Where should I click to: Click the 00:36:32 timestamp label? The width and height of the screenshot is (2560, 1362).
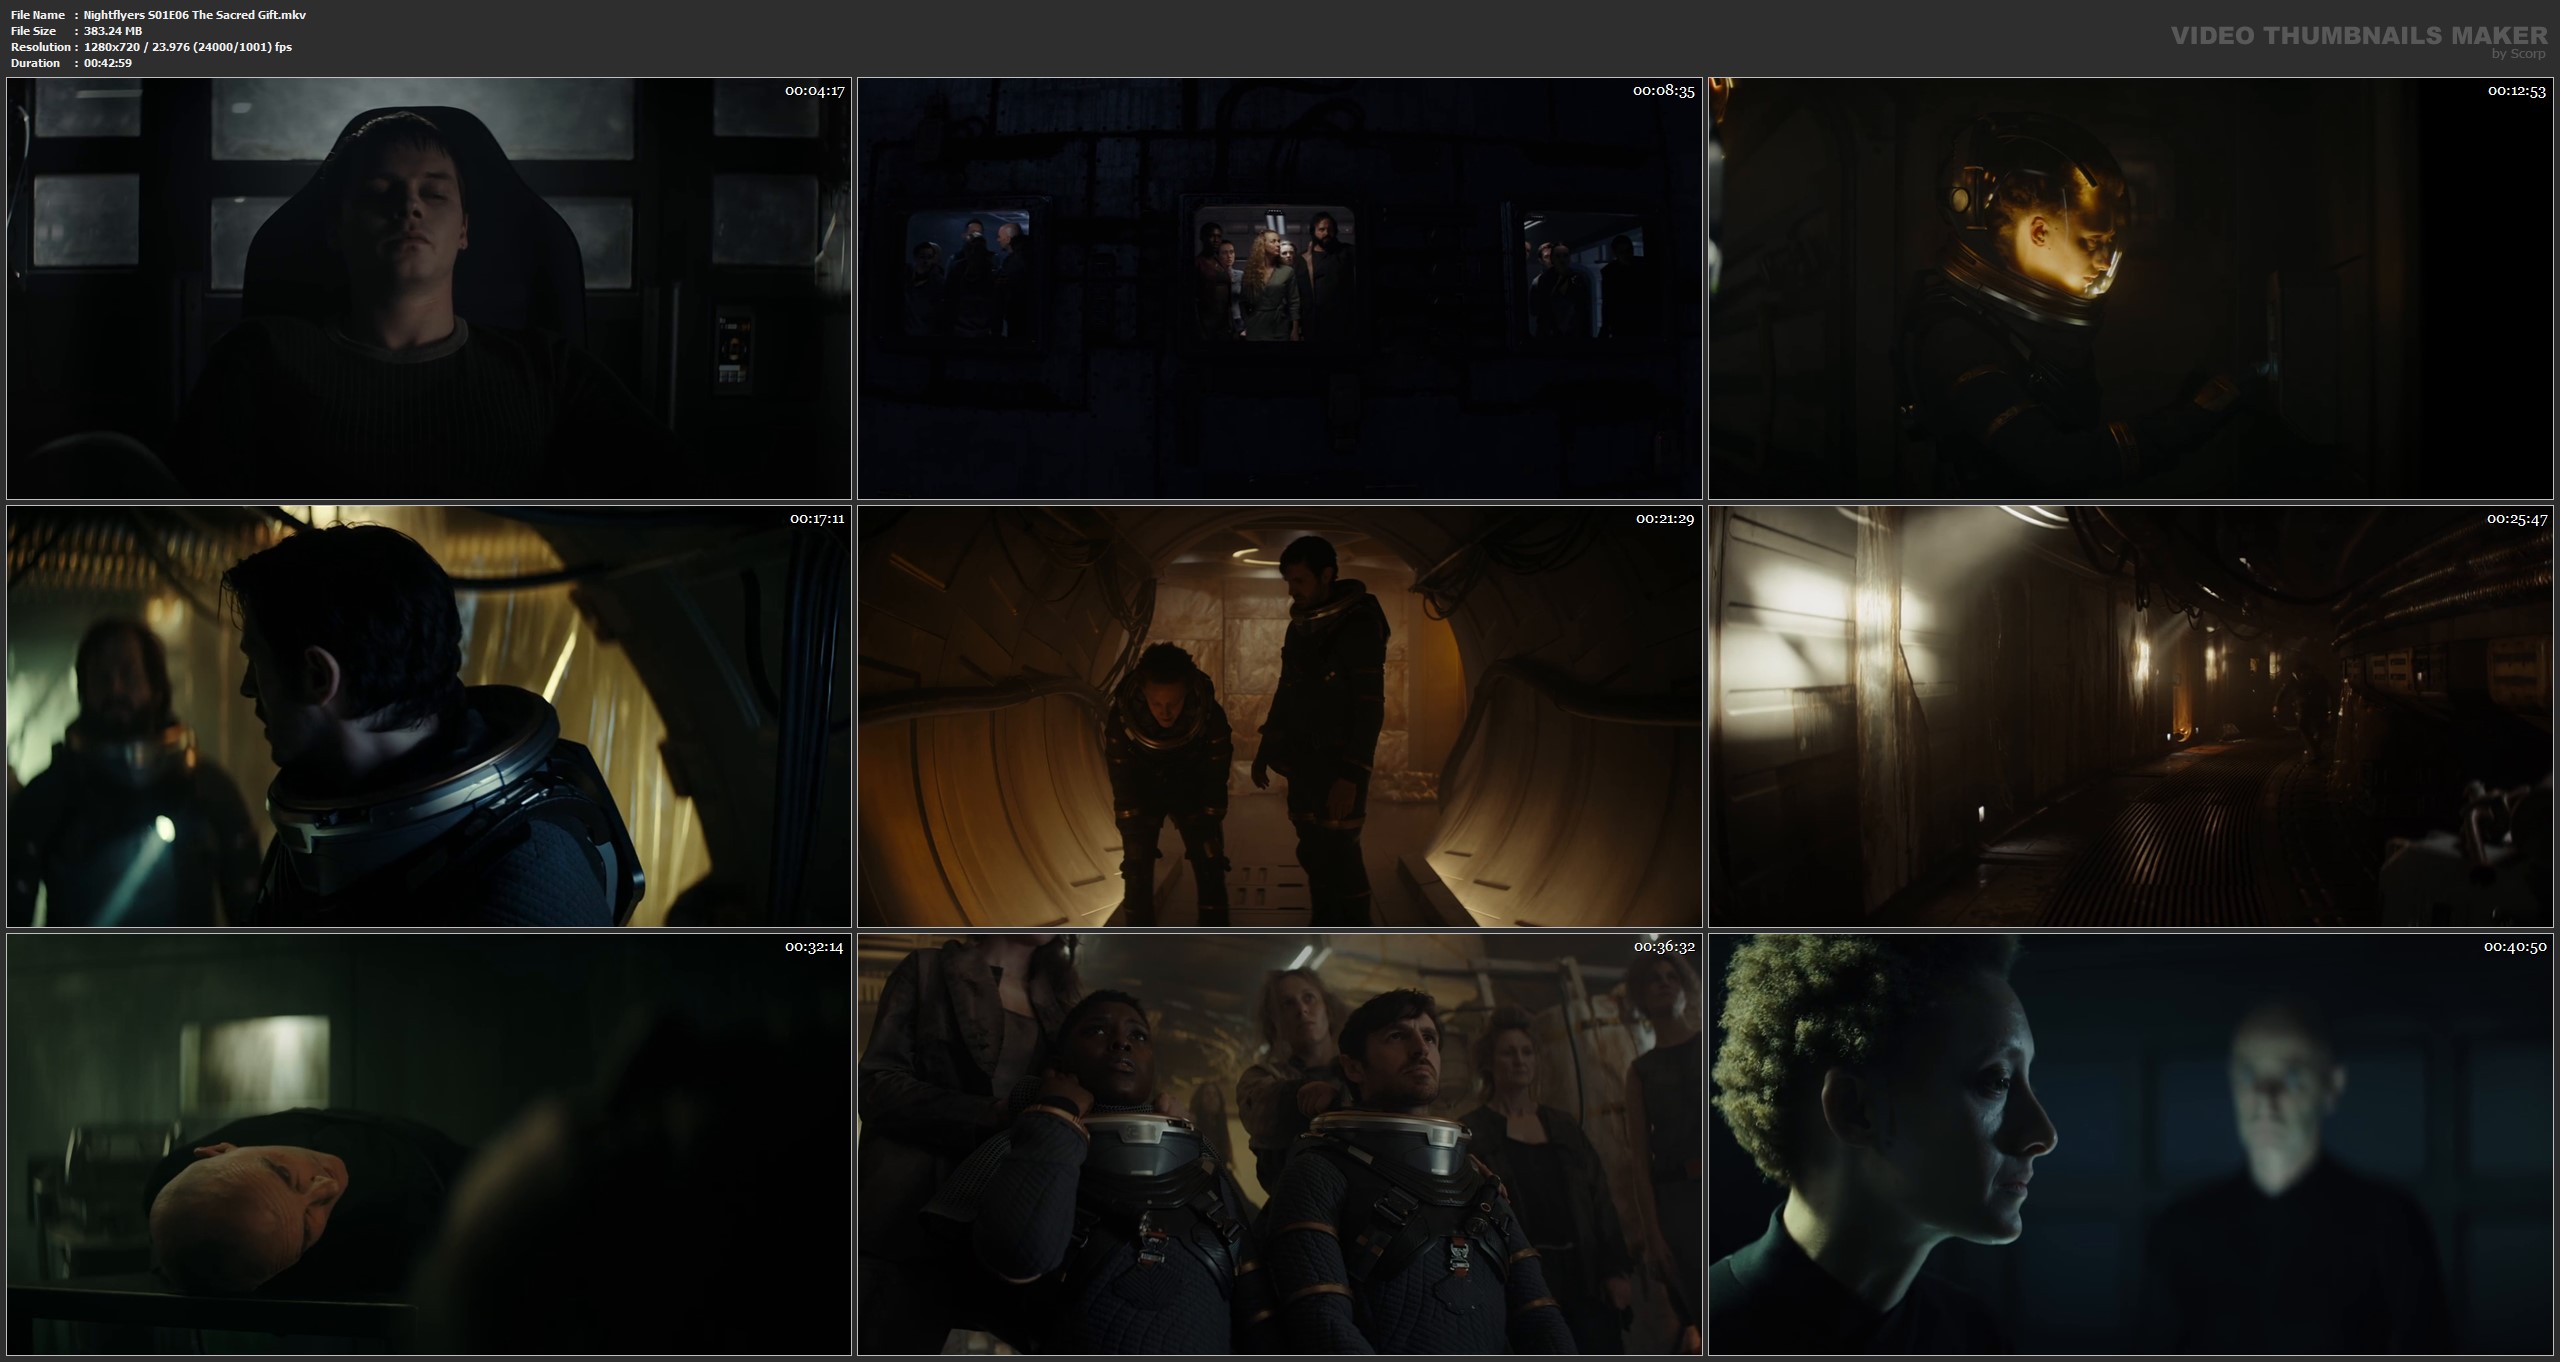click(x=1664, y=946)
